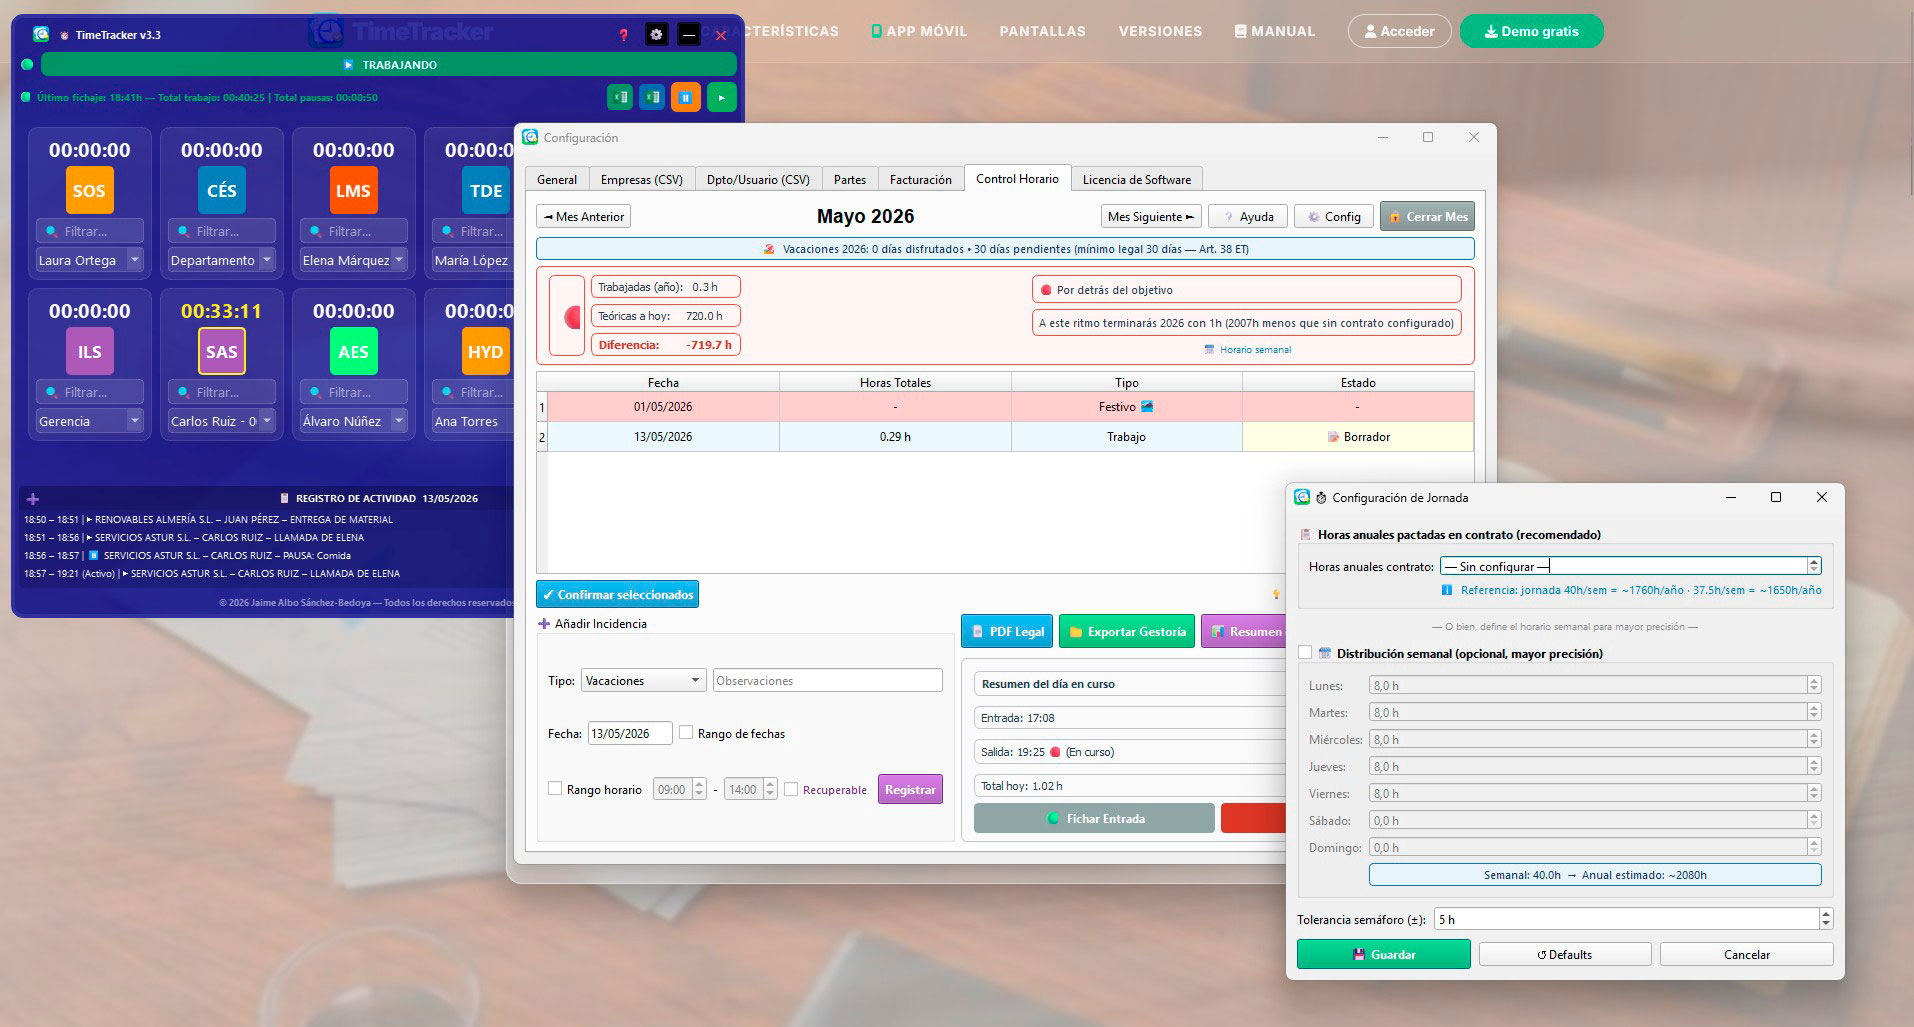This screenshot has width=1914, height=1027.
Task: Enable the Rango de fechas checkbox
Action: point(686,733)
